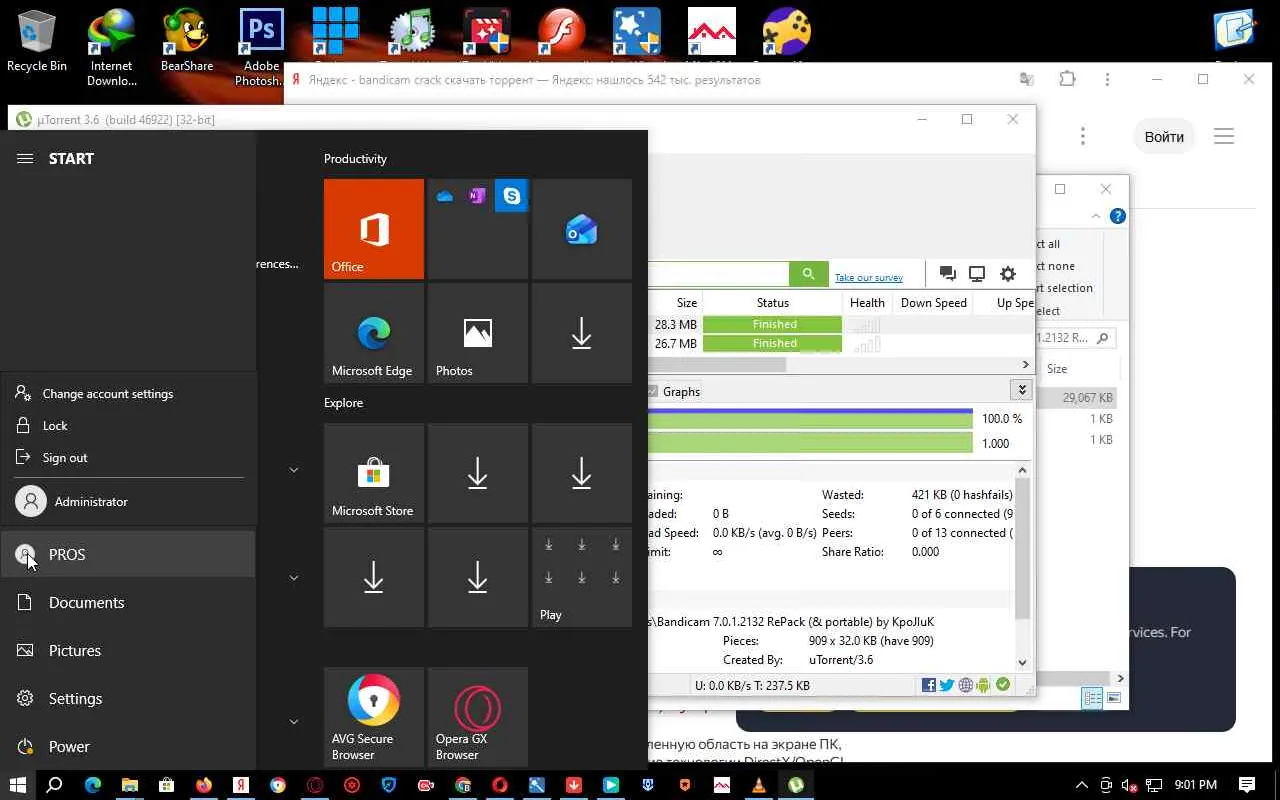
Task: Click the Explorer window help icon
Action: 1118,216
